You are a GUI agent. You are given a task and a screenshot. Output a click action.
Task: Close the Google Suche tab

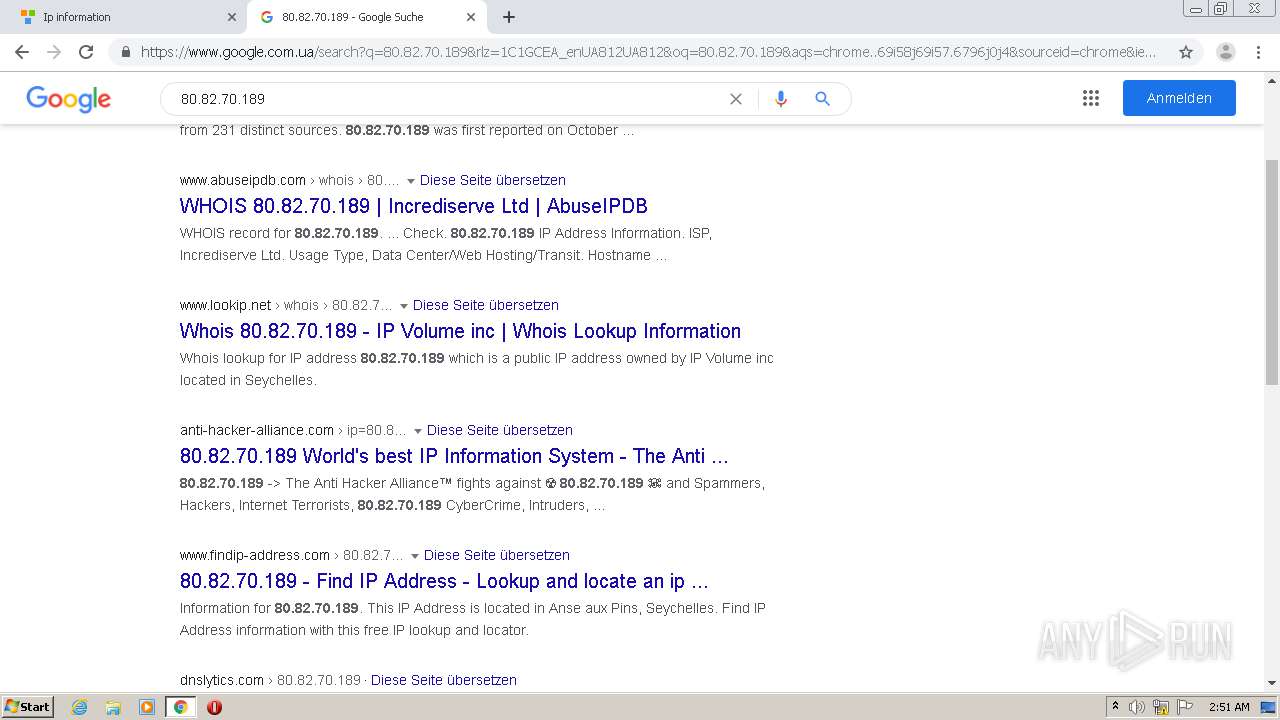tap(471, 17)
